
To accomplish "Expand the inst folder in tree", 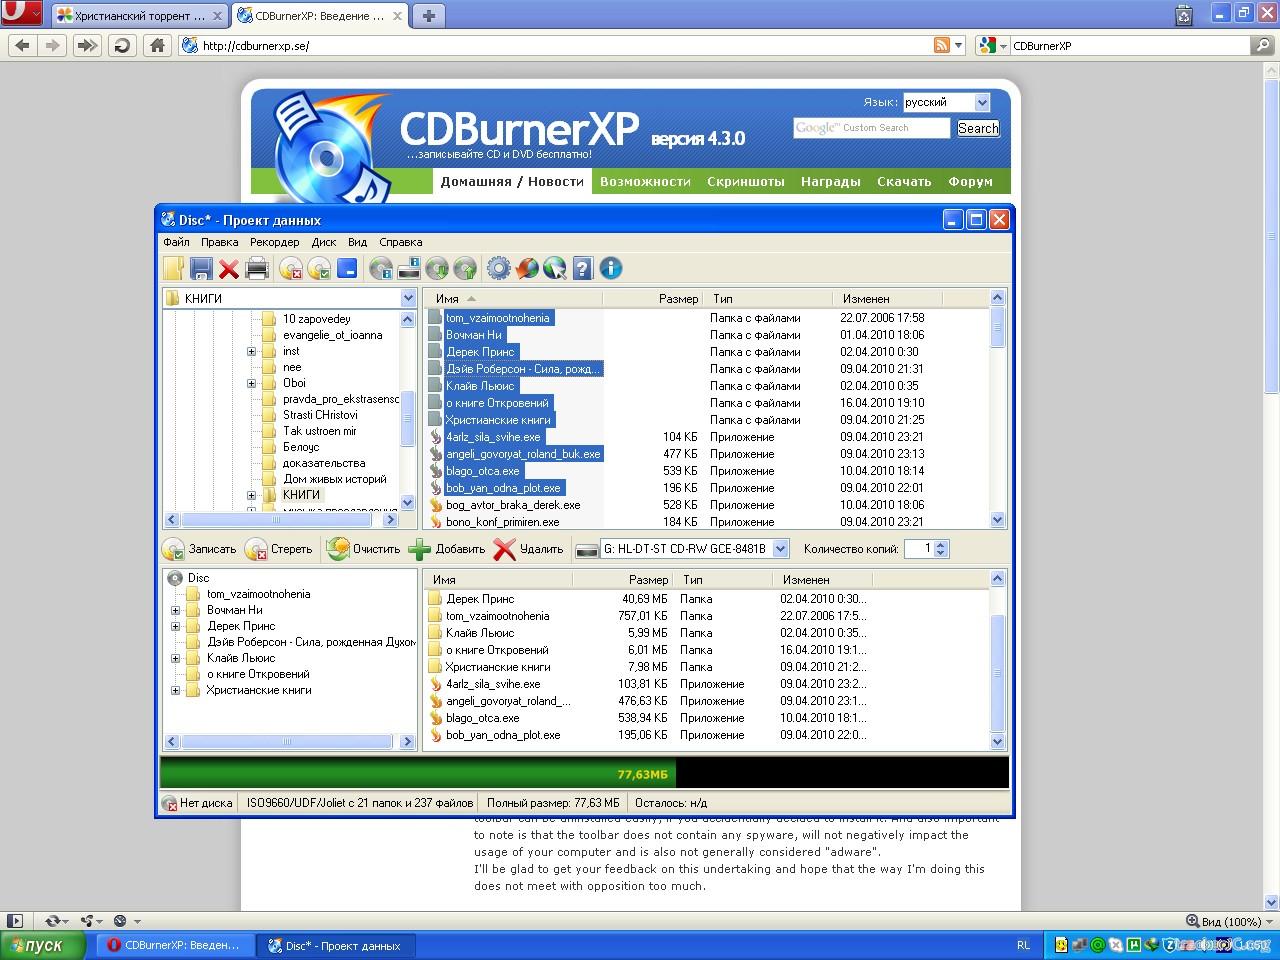I will pyautogui.click(x=251, y=351).
